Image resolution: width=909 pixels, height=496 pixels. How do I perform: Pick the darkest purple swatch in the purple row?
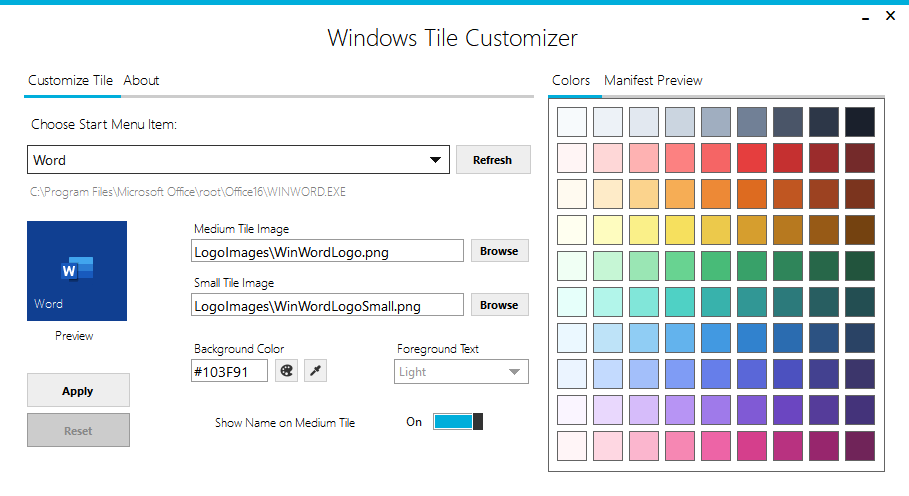pyautogui.click(x=860, y=409)
